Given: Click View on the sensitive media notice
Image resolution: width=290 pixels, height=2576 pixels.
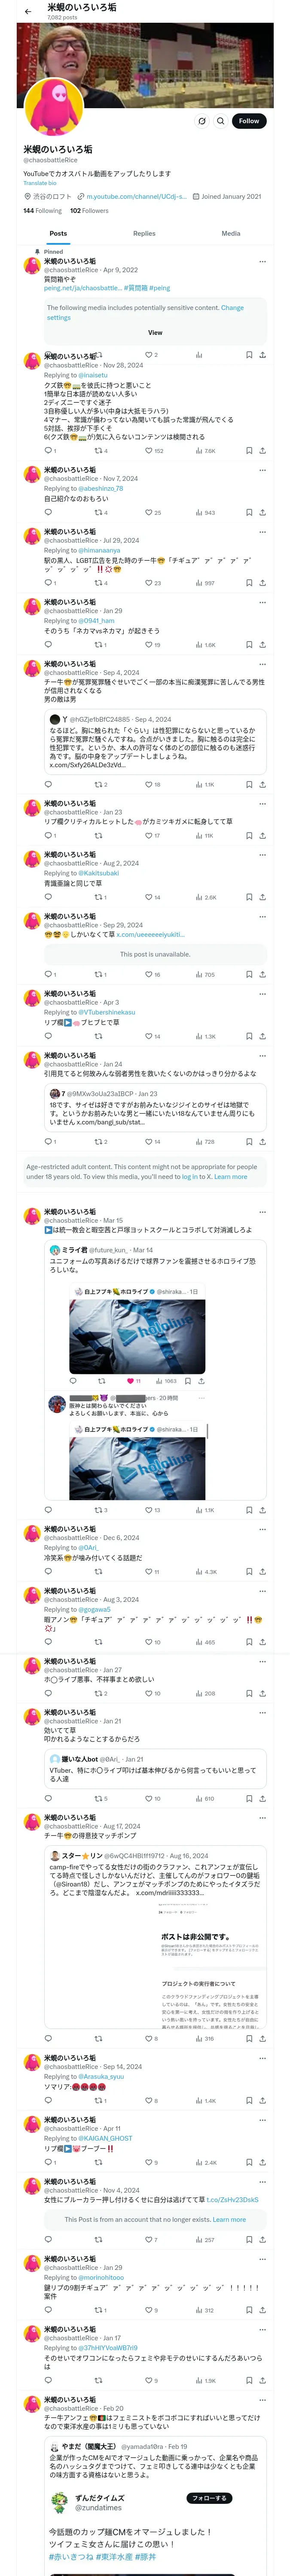Looking at the screenshot, I should point(155,332).
